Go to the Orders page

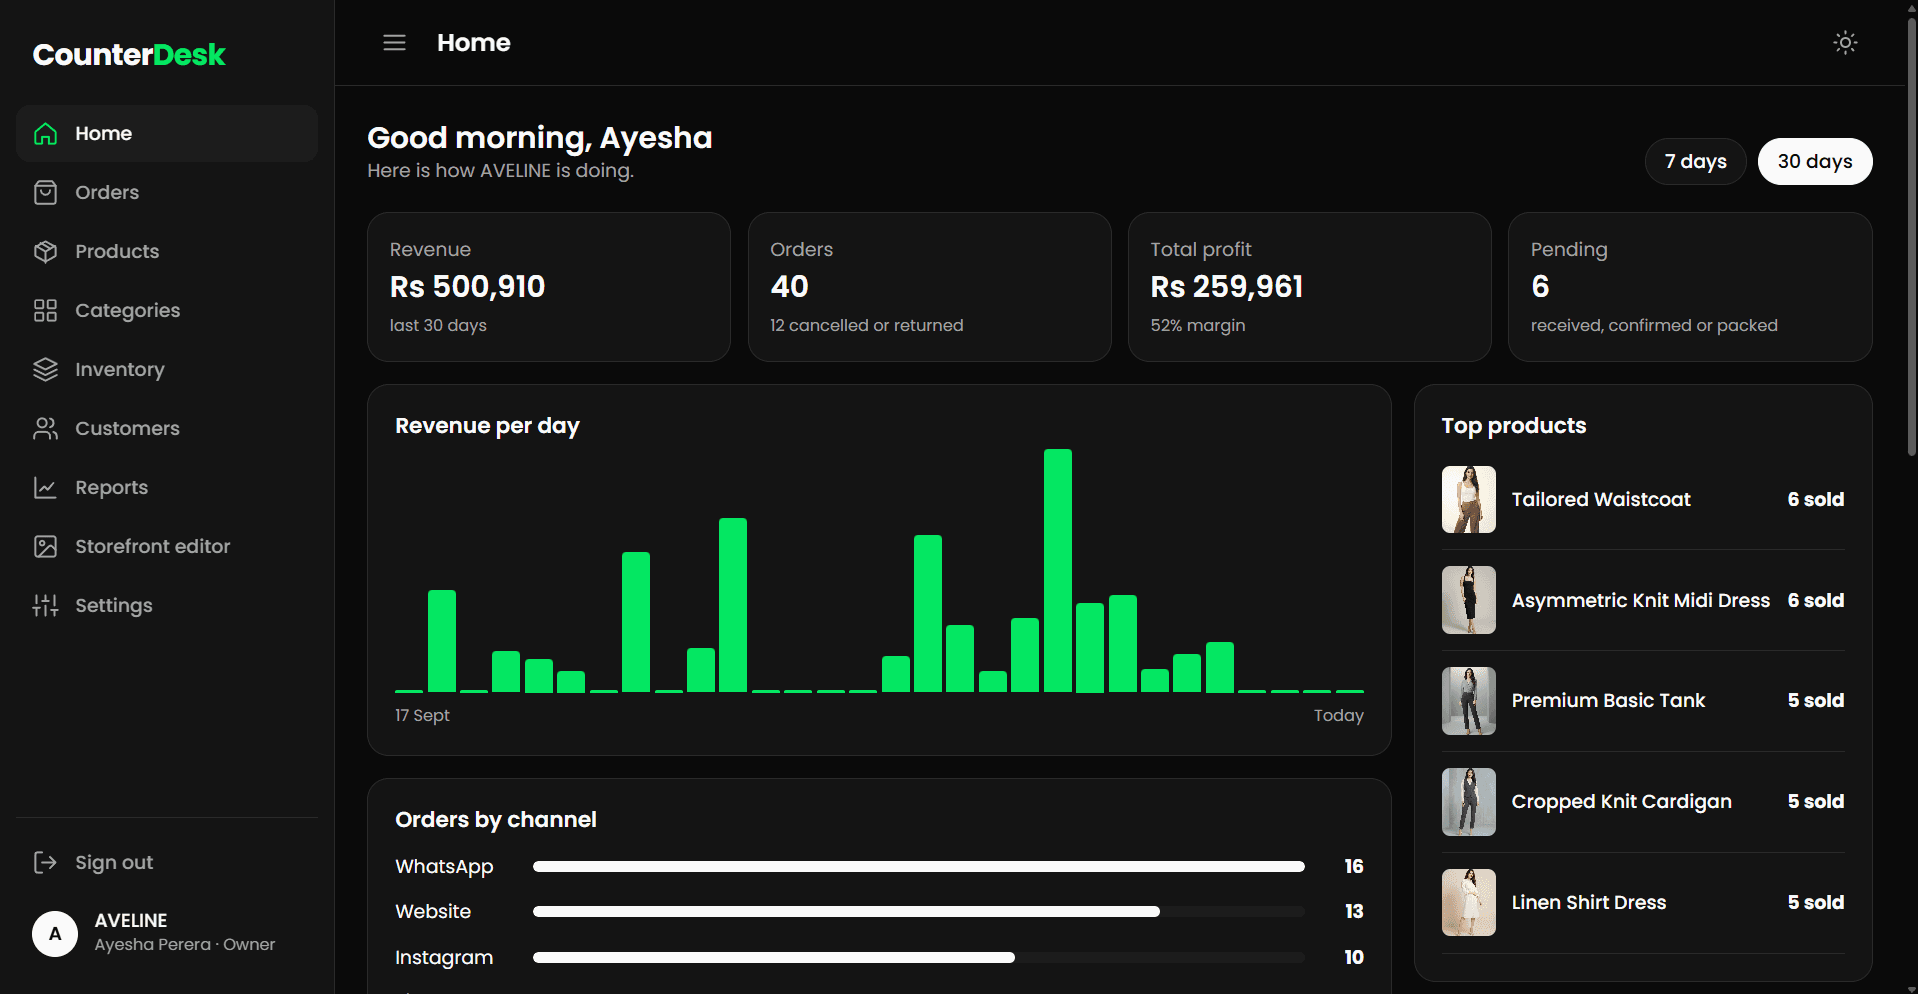(167, 193)
